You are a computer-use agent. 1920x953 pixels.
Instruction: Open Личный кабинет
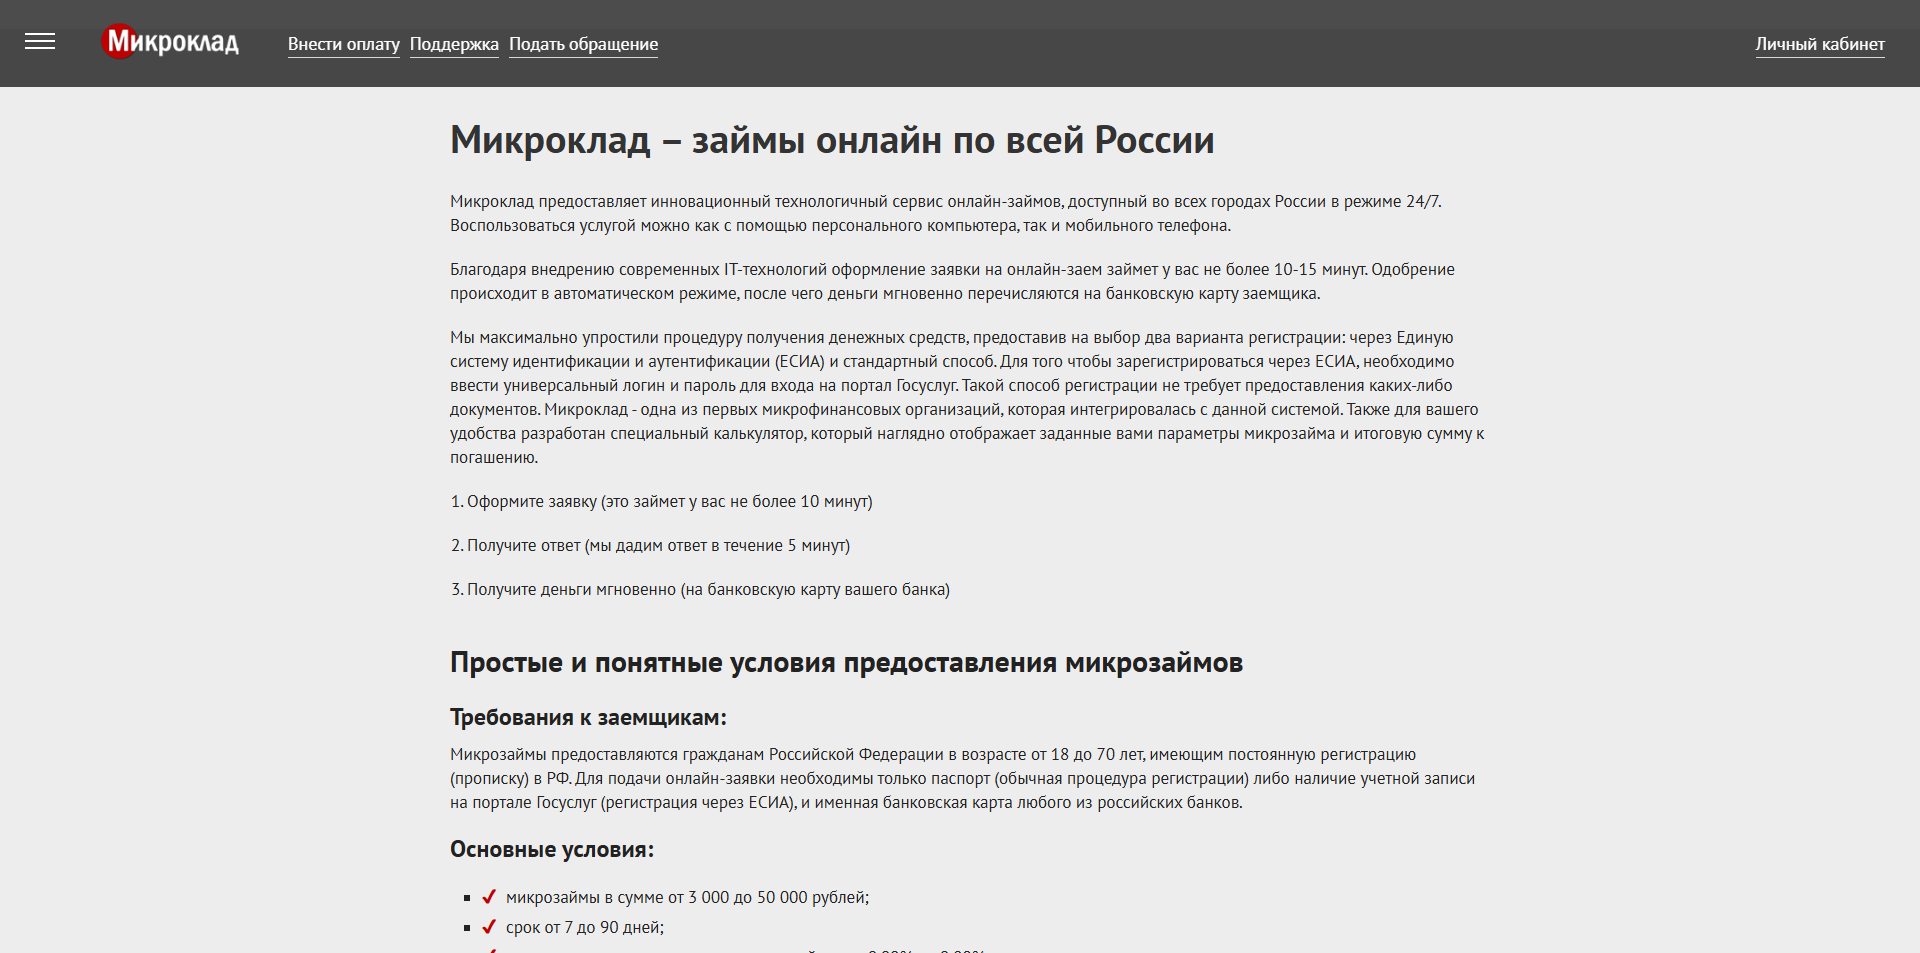(1820, 44)
